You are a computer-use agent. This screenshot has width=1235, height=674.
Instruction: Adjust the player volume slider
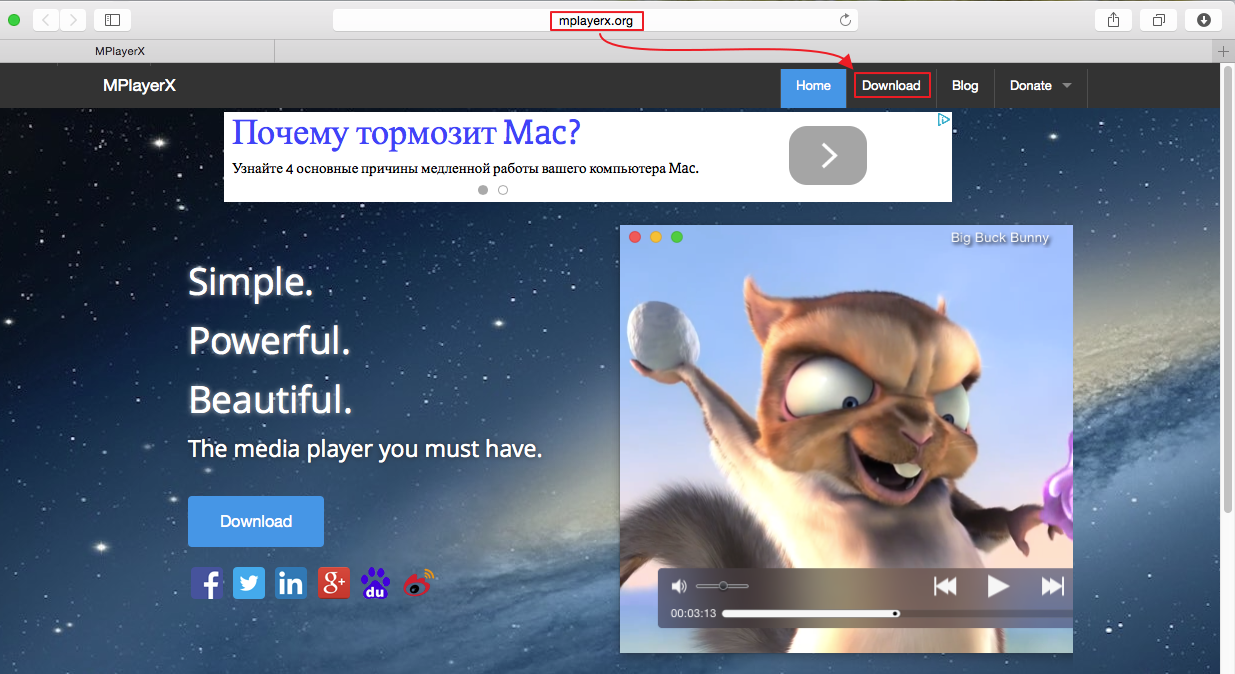pyautogui.click(x=722, y=586)
